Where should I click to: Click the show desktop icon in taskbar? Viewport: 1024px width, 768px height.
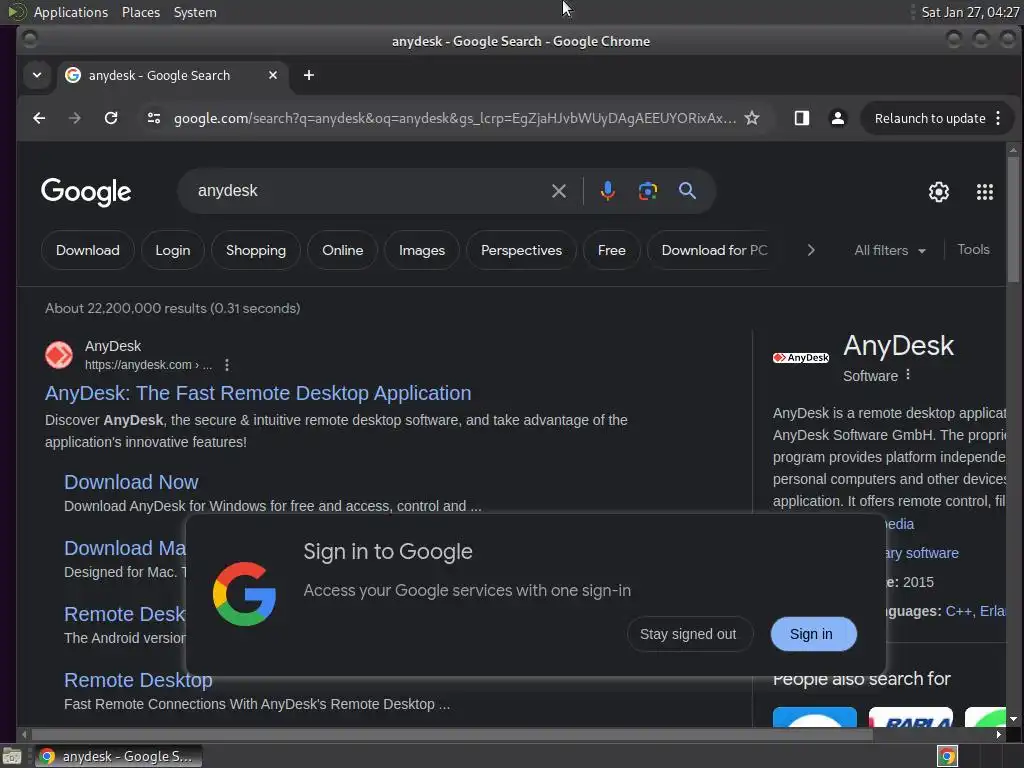(x=12, y=756)
